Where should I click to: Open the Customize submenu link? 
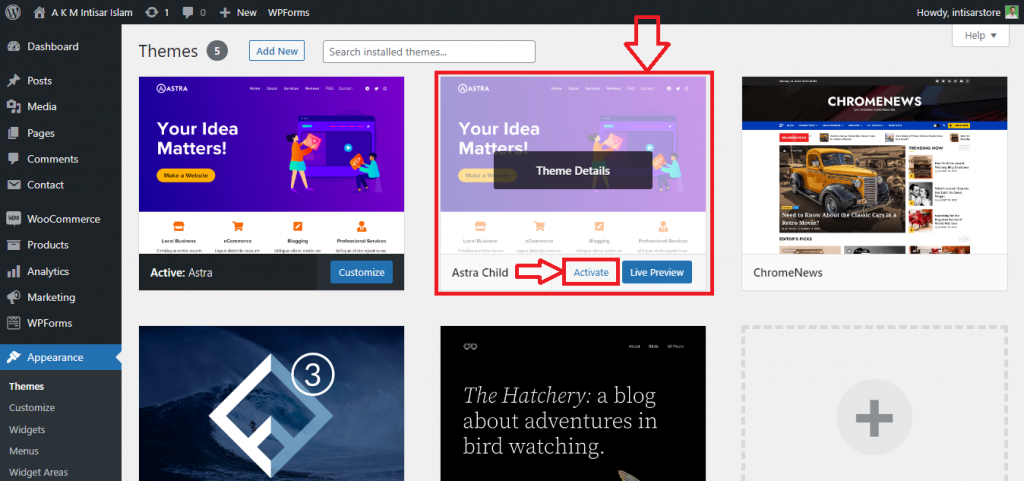(x=32, y=408)
